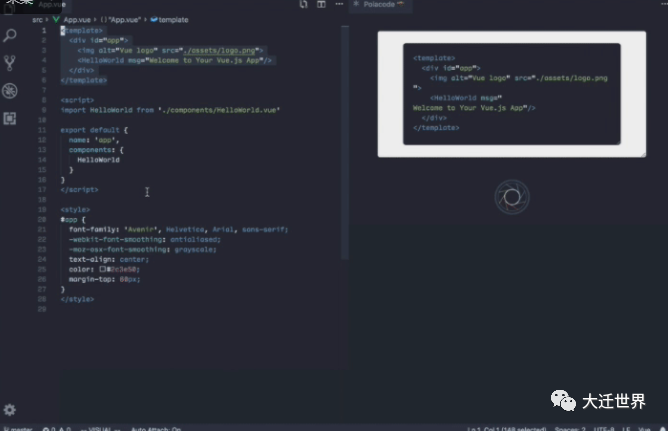Click the open changes icon in editor toolbar

303,4
